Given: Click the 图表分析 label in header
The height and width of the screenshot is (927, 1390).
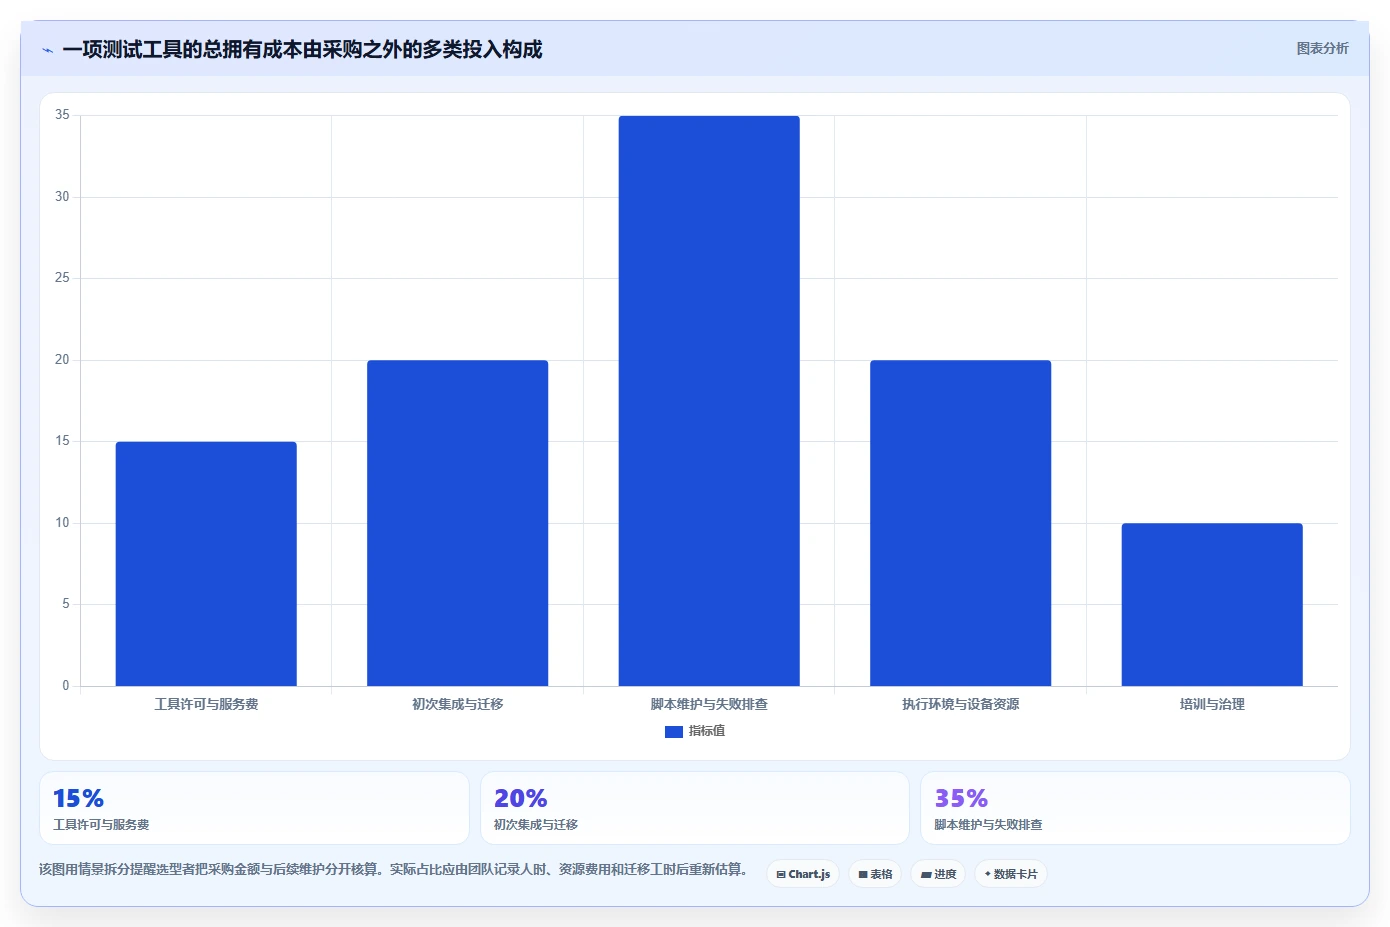Looking at the screenshot, I should [x=1322, y=48].
